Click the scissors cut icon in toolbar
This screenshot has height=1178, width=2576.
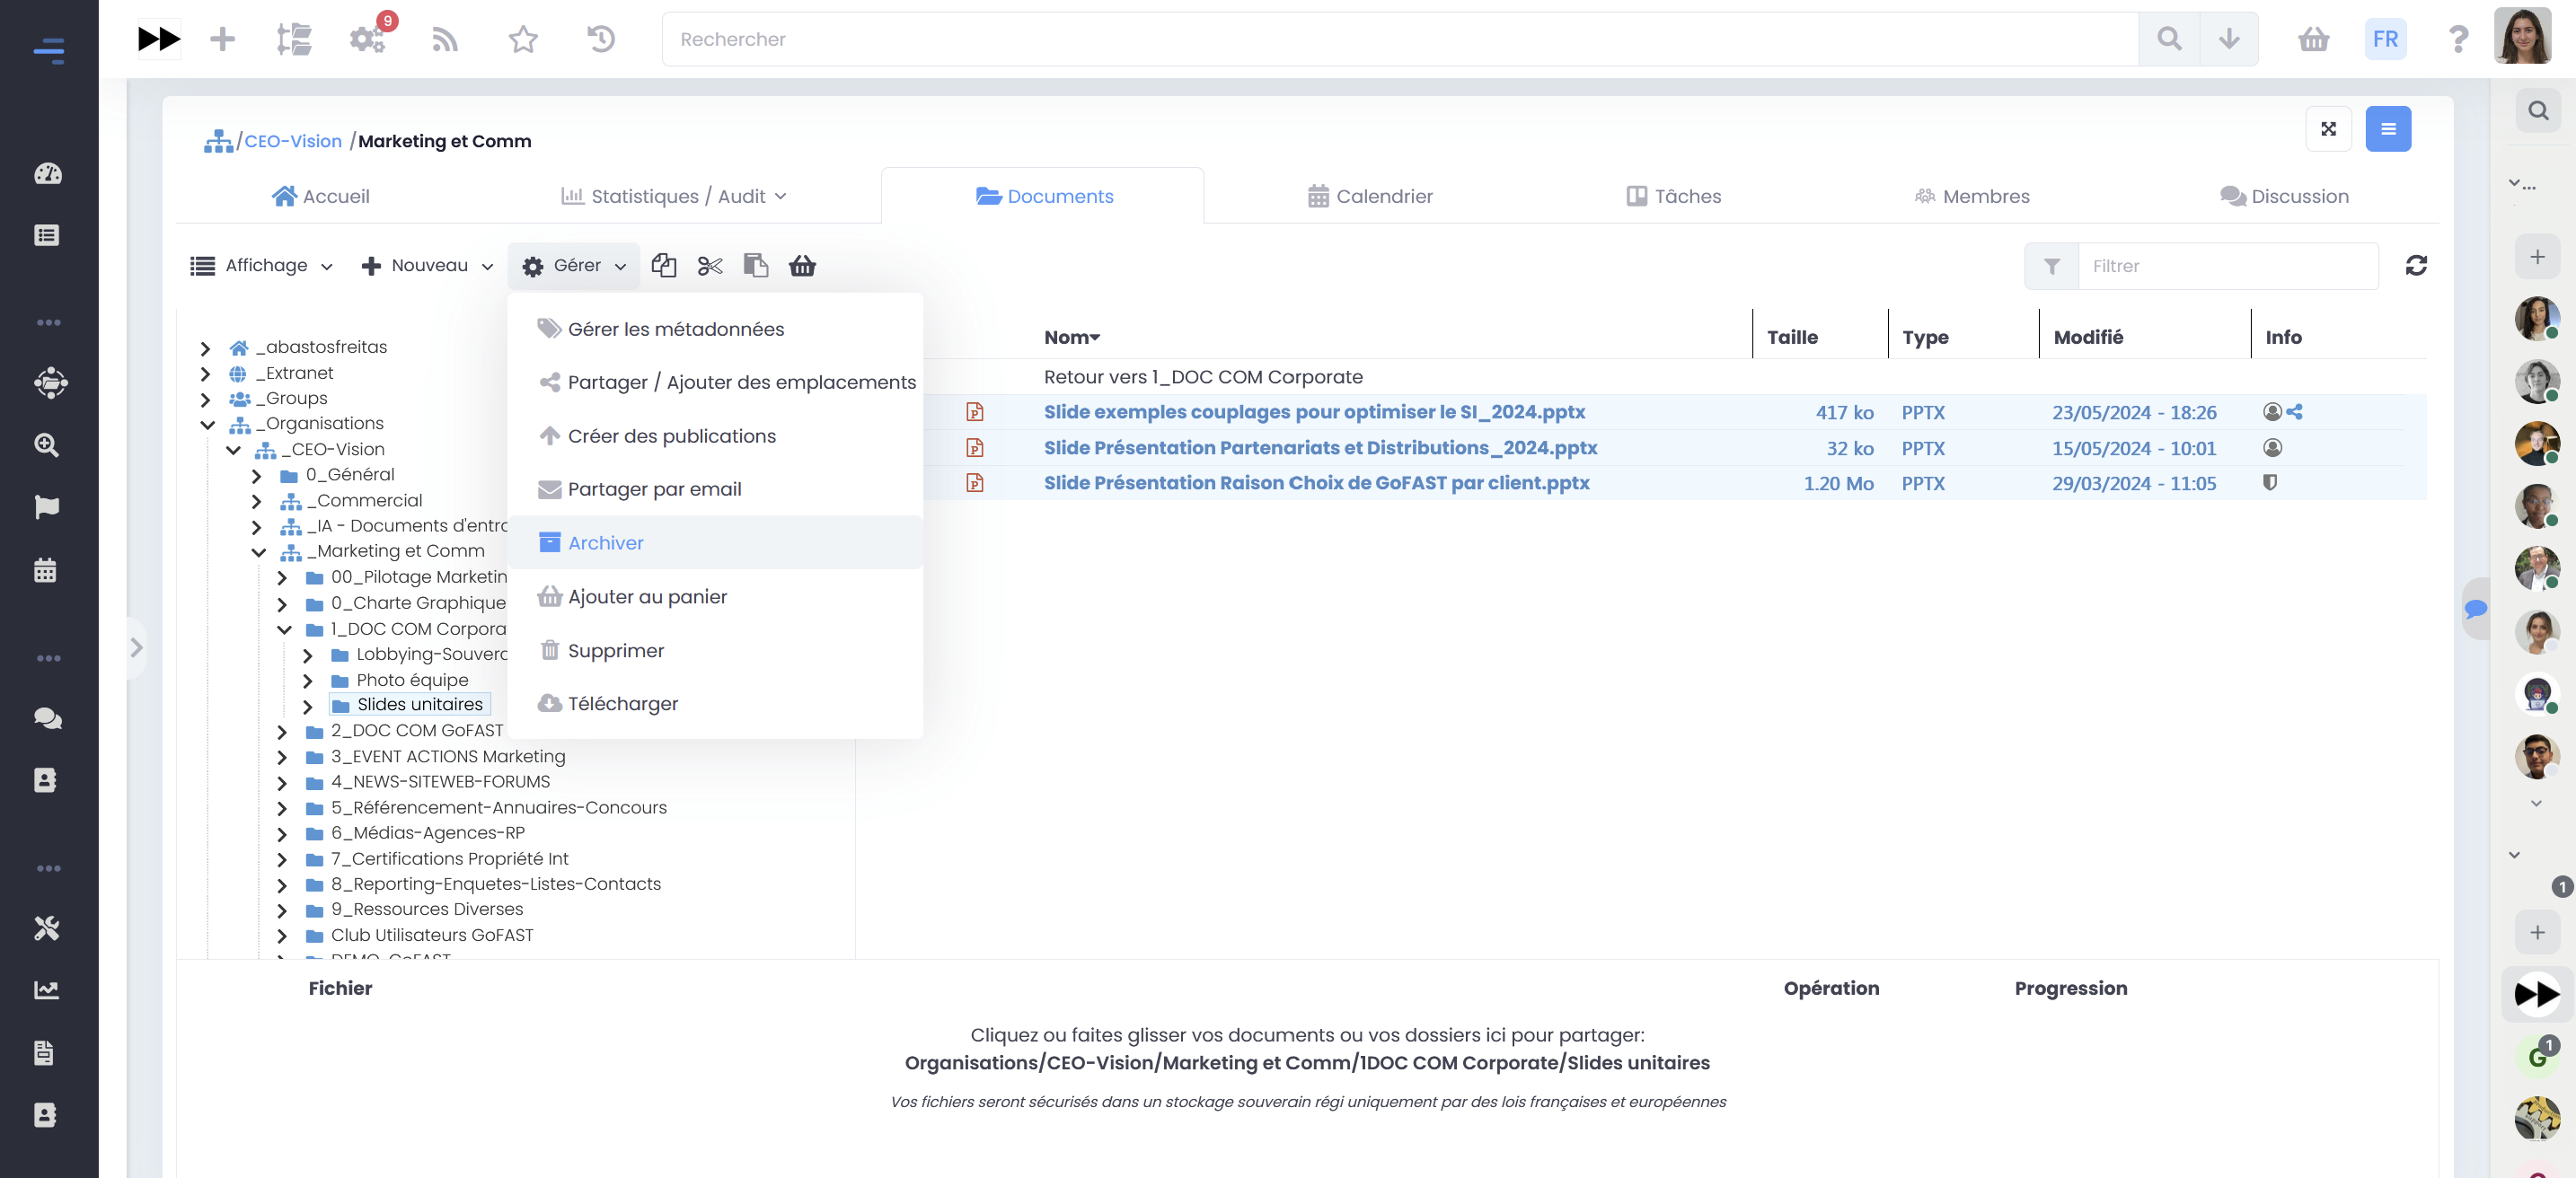point(710,266)
